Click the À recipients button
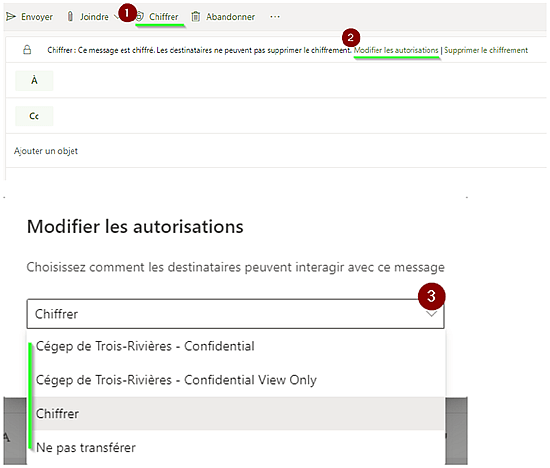 [34, 81]
